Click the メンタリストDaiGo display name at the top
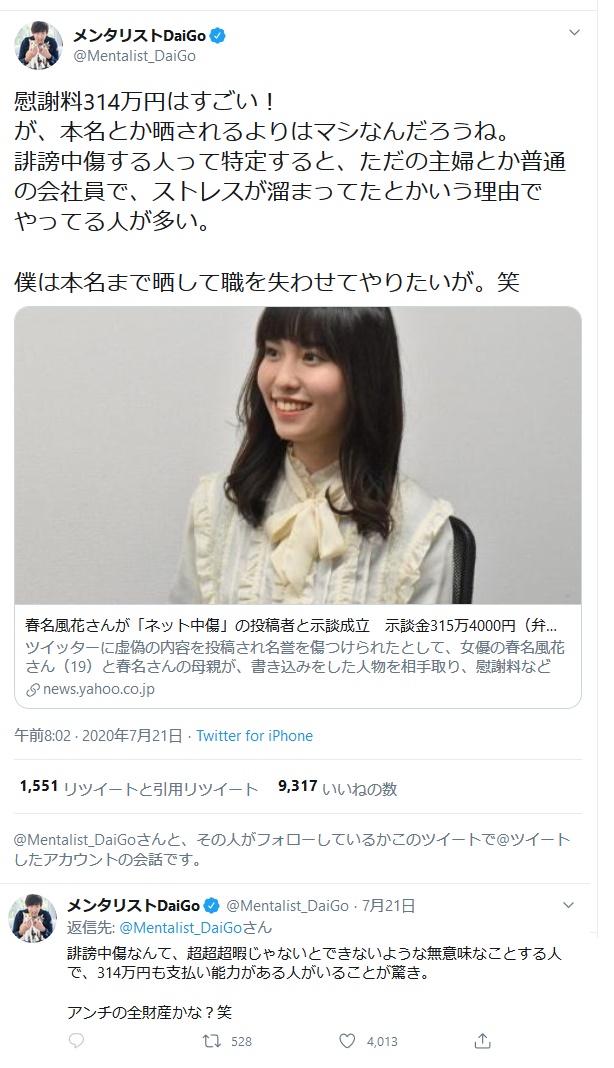 (x=140, y=35)
